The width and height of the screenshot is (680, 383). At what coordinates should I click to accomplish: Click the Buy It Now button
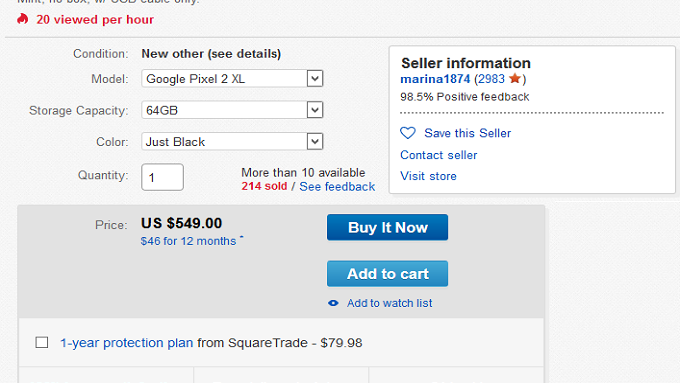tap(387, 227)
